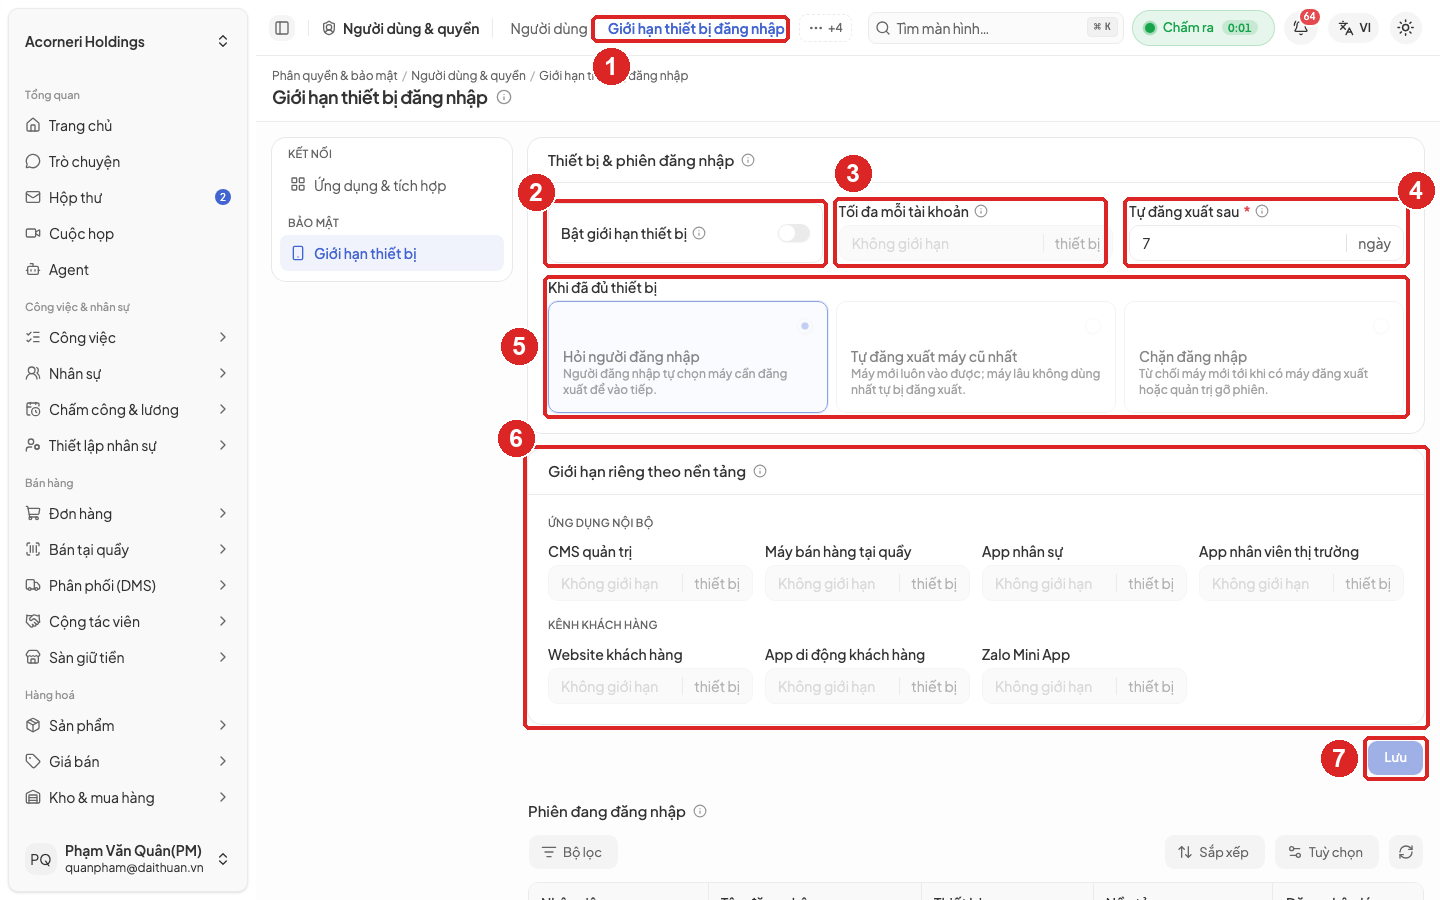The width and height of the screenshot is (1440, 900).
Task: Open the Bộ lọc filter button
Action: pos(573,852)
